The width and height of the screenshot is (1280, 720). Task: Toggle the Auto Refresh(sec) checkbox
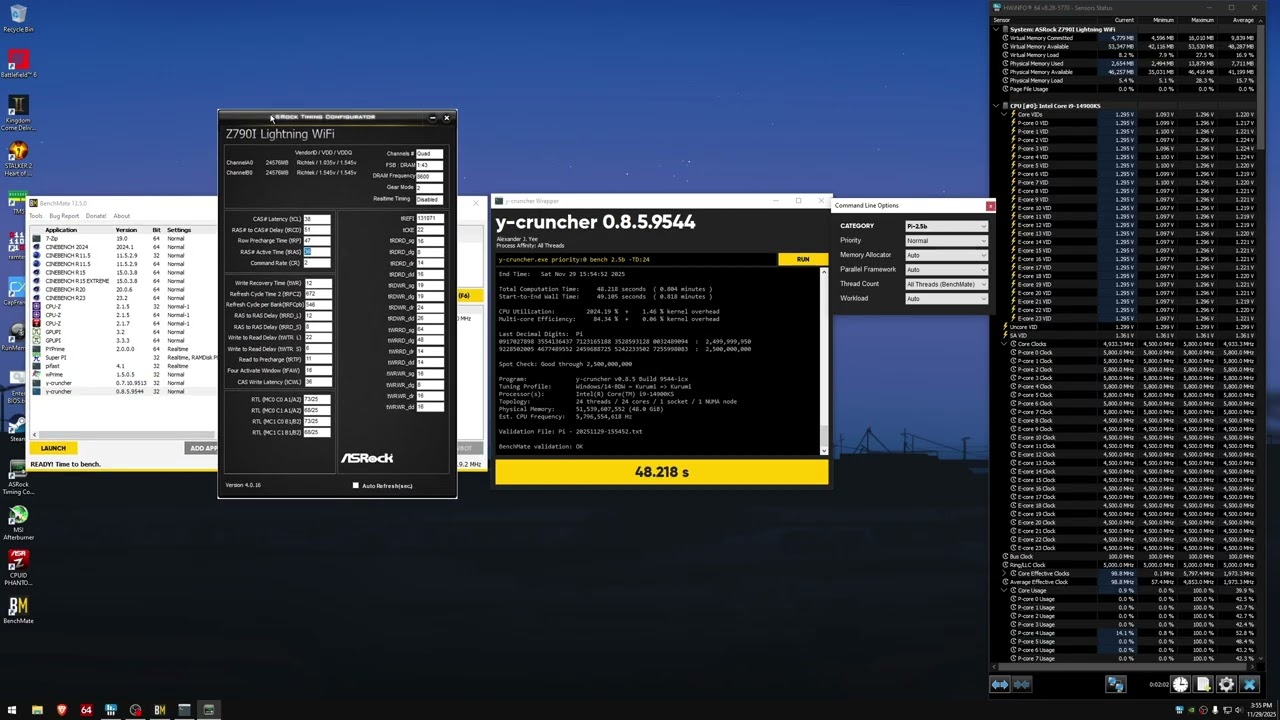click(x=355, y=486)
